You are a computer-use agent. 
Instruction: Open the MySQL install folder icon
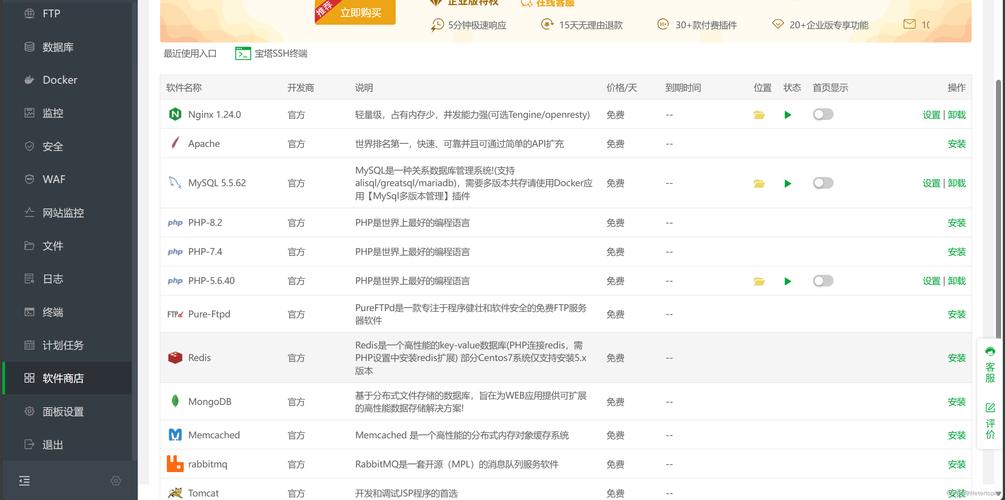click(x=759, y=183)
